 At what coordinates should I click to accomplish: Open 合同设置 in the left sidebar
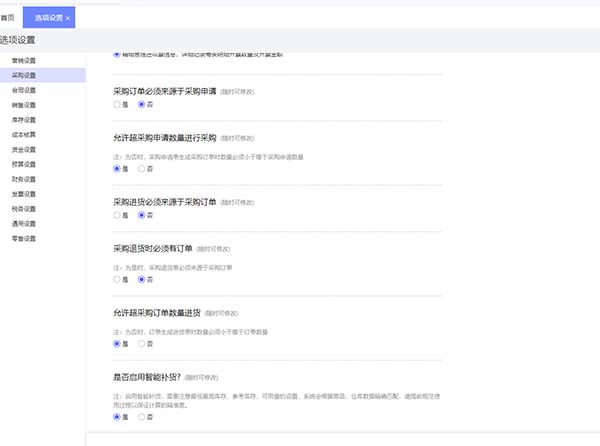pos(24,90)
